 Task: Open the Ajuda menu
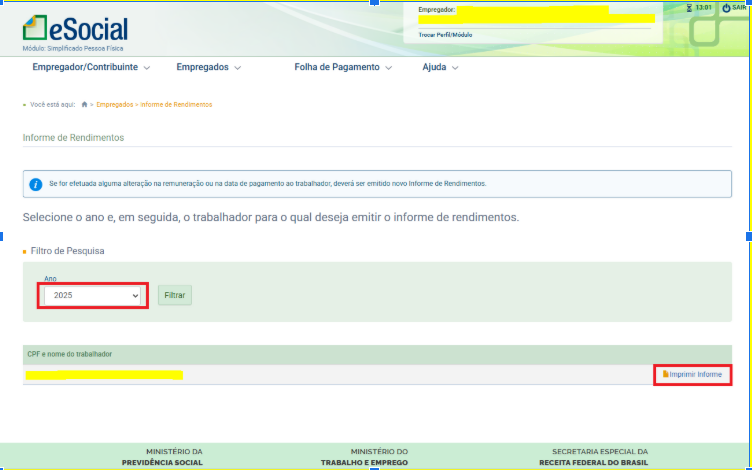coord(440,68)
